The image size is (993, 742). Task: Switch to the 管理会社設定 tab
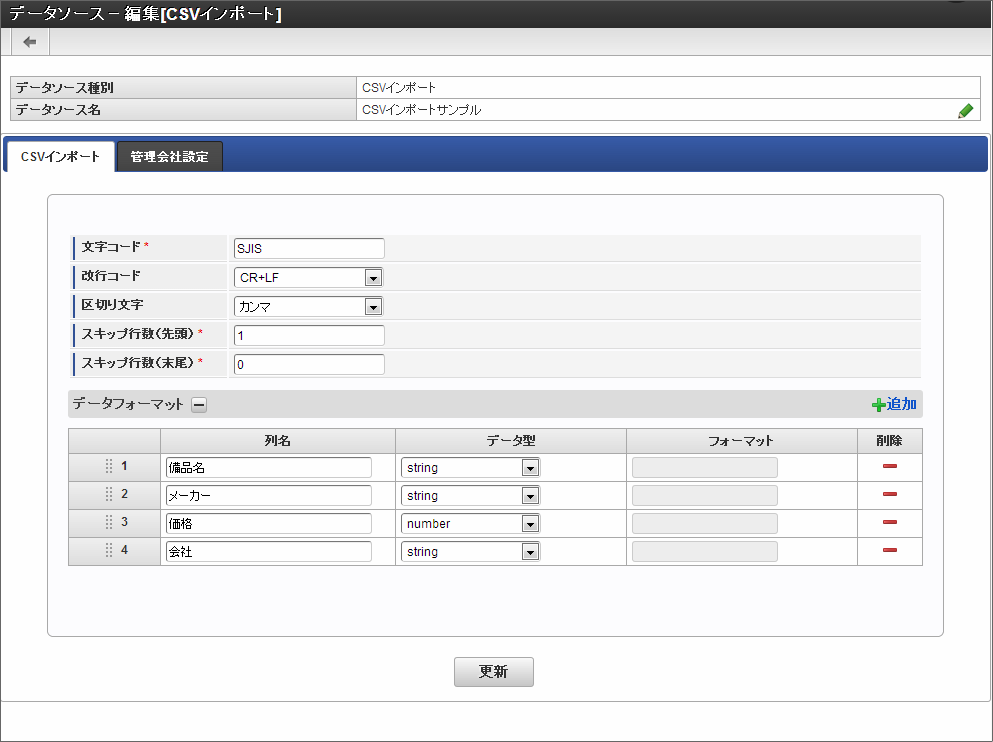tap(170, 156)
